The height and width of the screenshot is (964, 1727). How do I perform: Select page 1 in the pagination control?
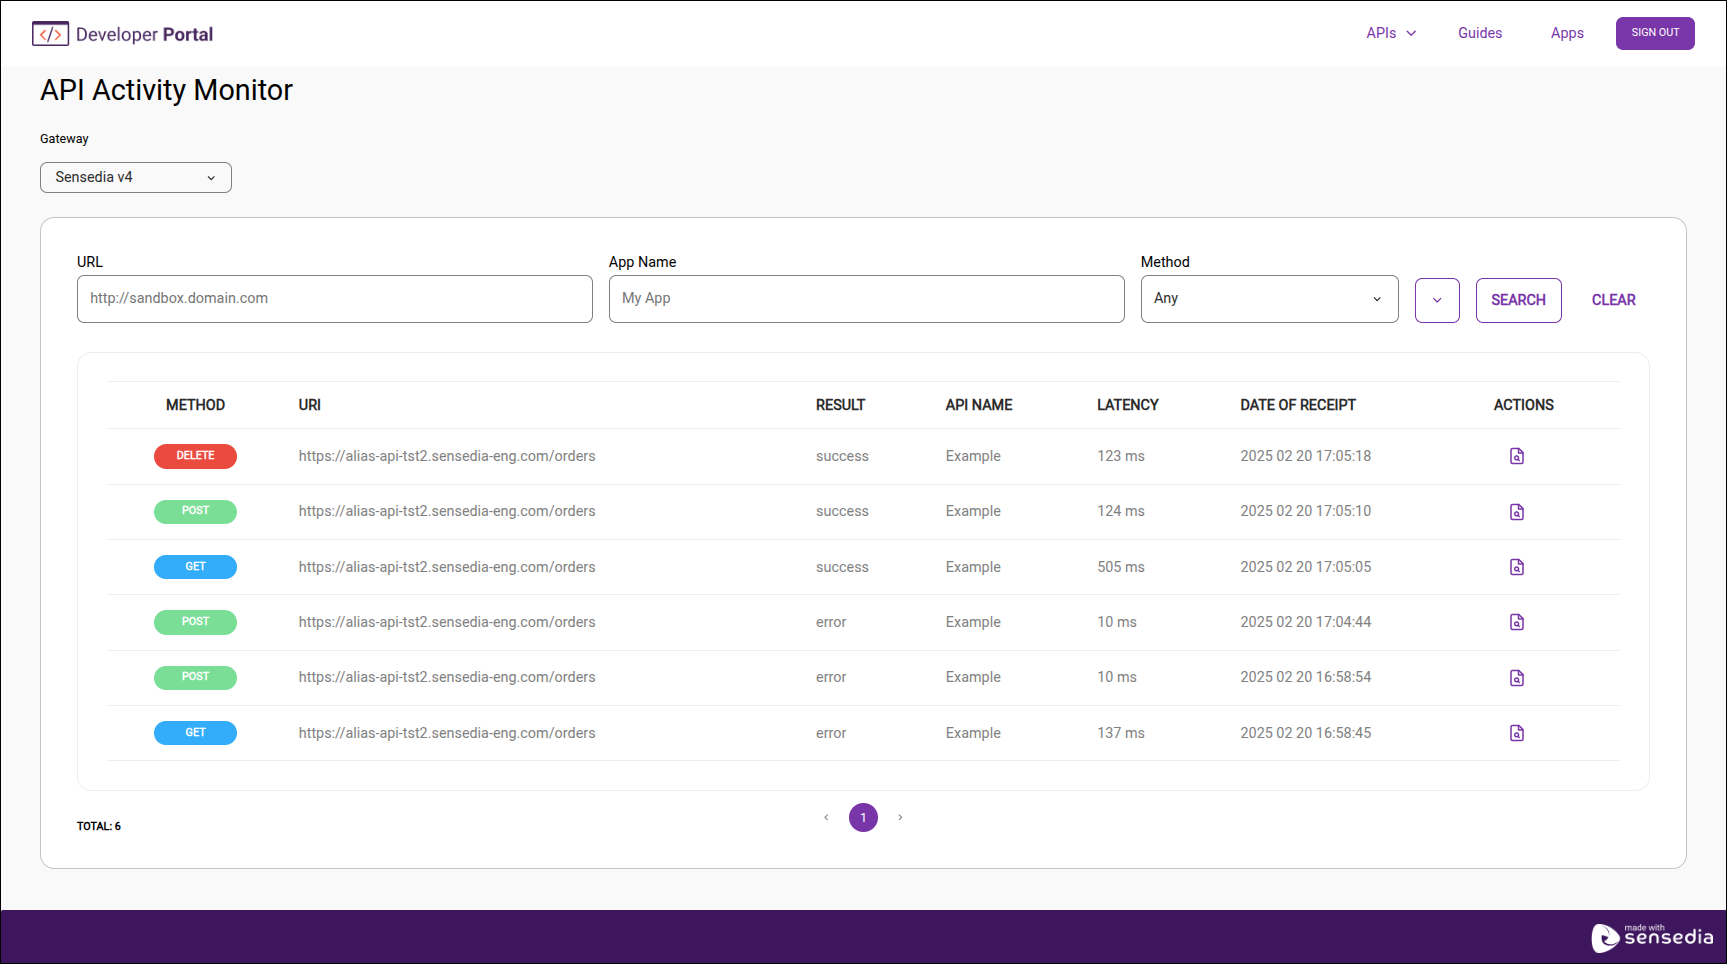[863, 817]
